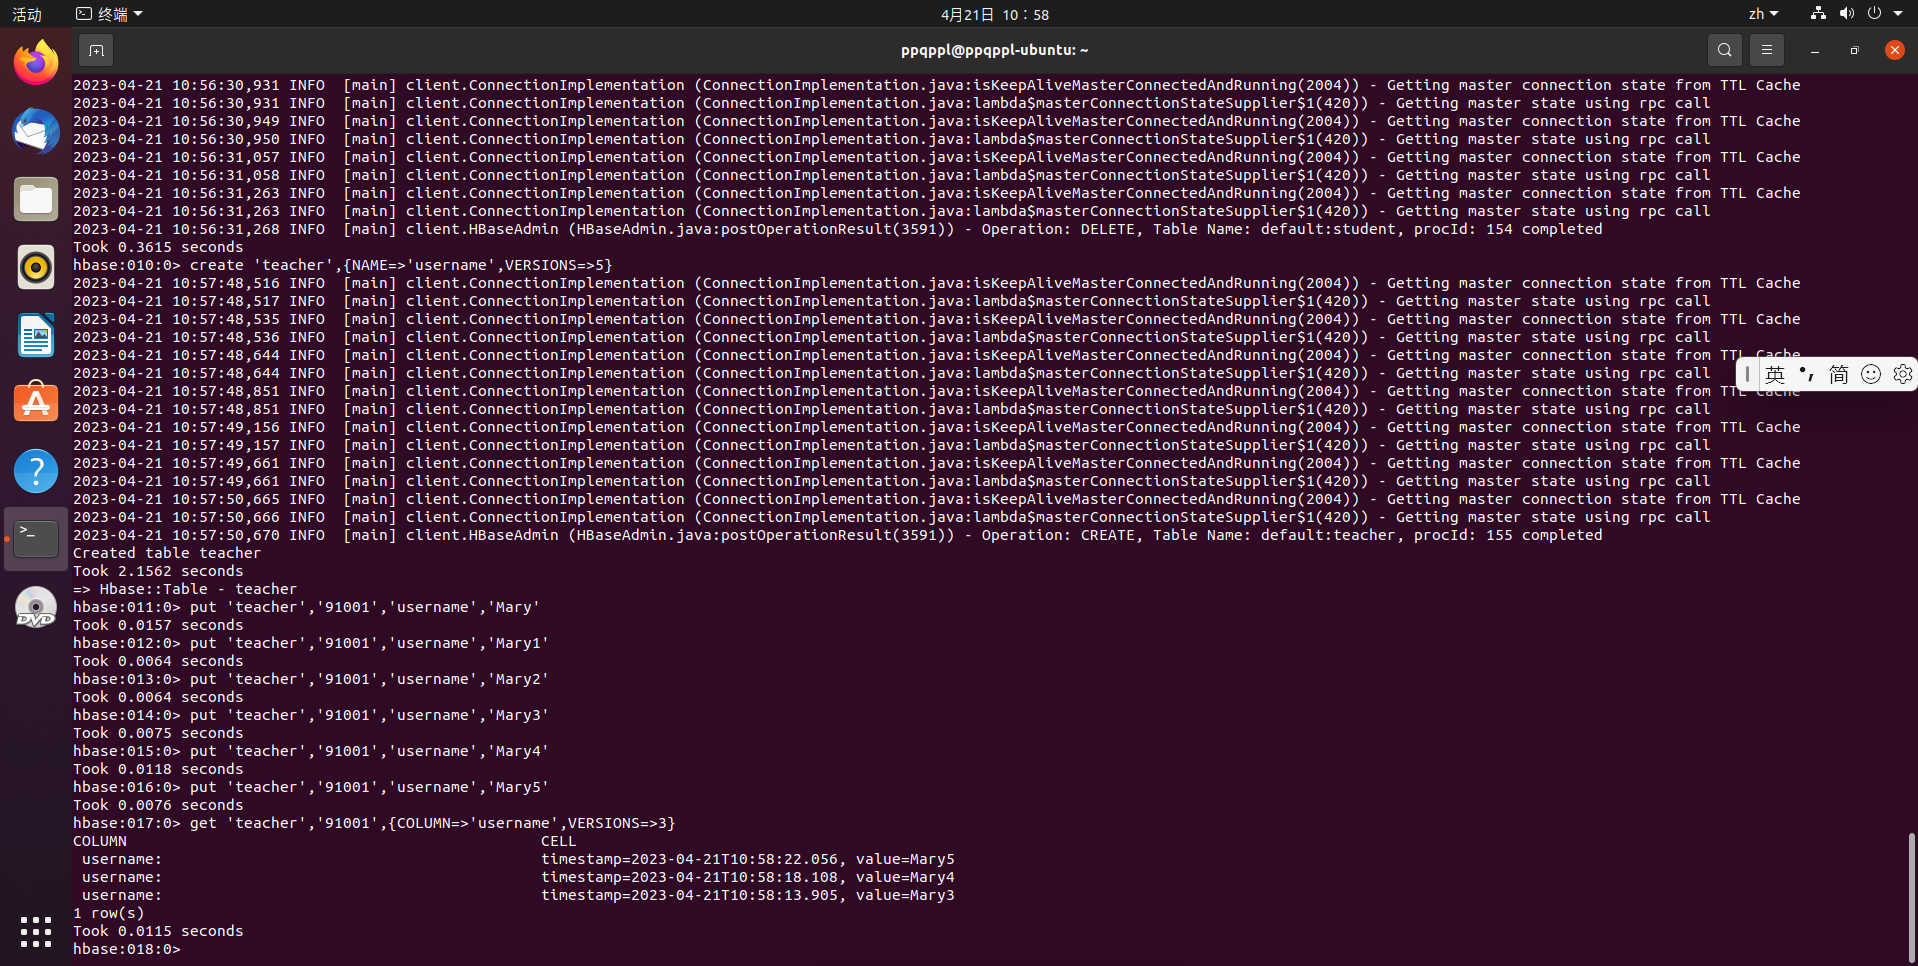Click the hbase:018:0> prompt line
The image size is (1918, 966).
click(127, 949)
